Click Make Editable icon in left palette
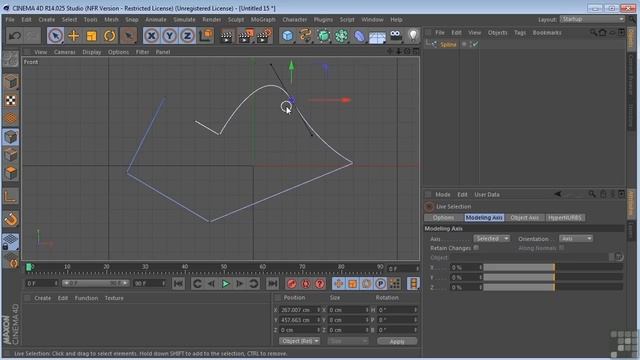 (x=11, y=60)
